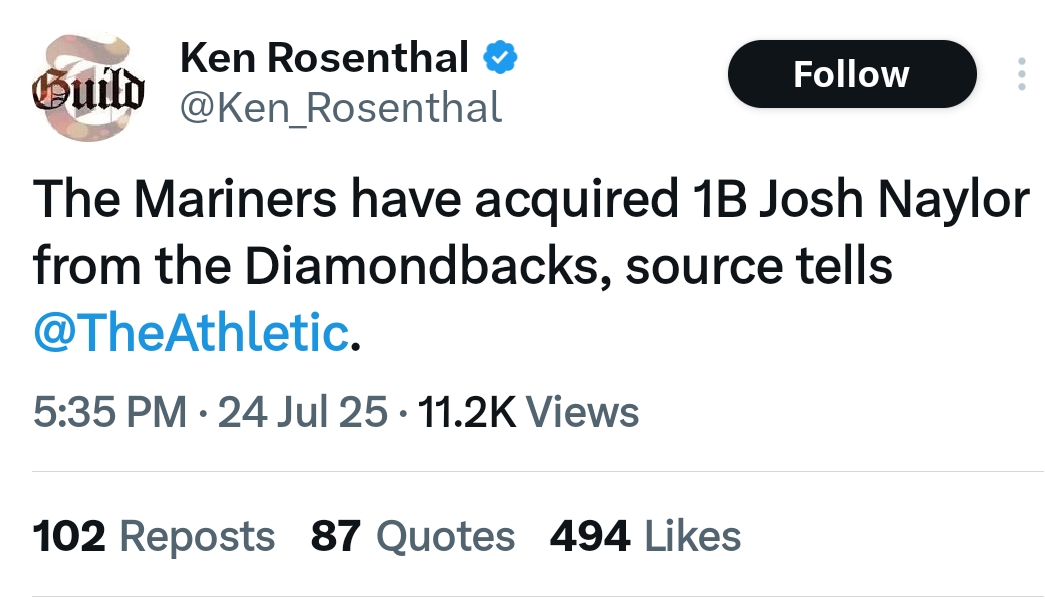Click the word acquired in the tweet
This screenshot has height=612, width=1045.
[576, 201]
